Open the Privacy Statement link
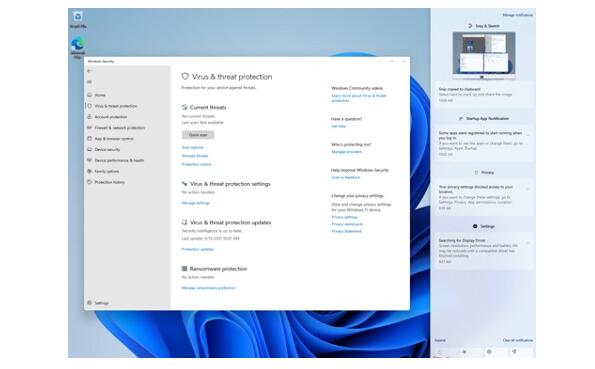This screenshot has height=369, width=595. [x=346, y=231]
